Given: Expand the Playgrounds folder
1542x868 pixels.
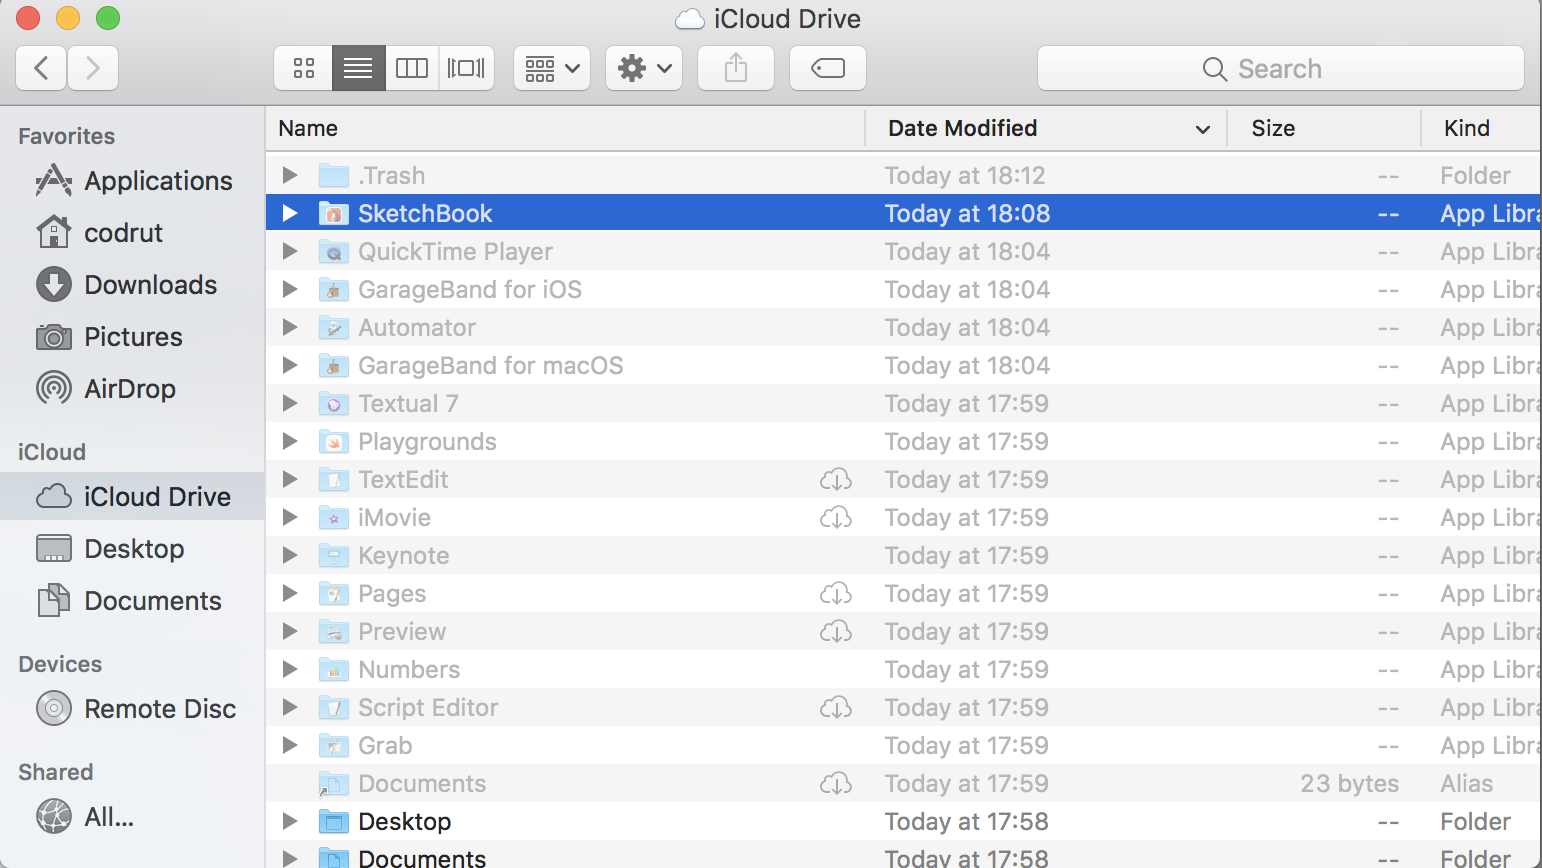Looking at the screenshot, I should 290,441.
